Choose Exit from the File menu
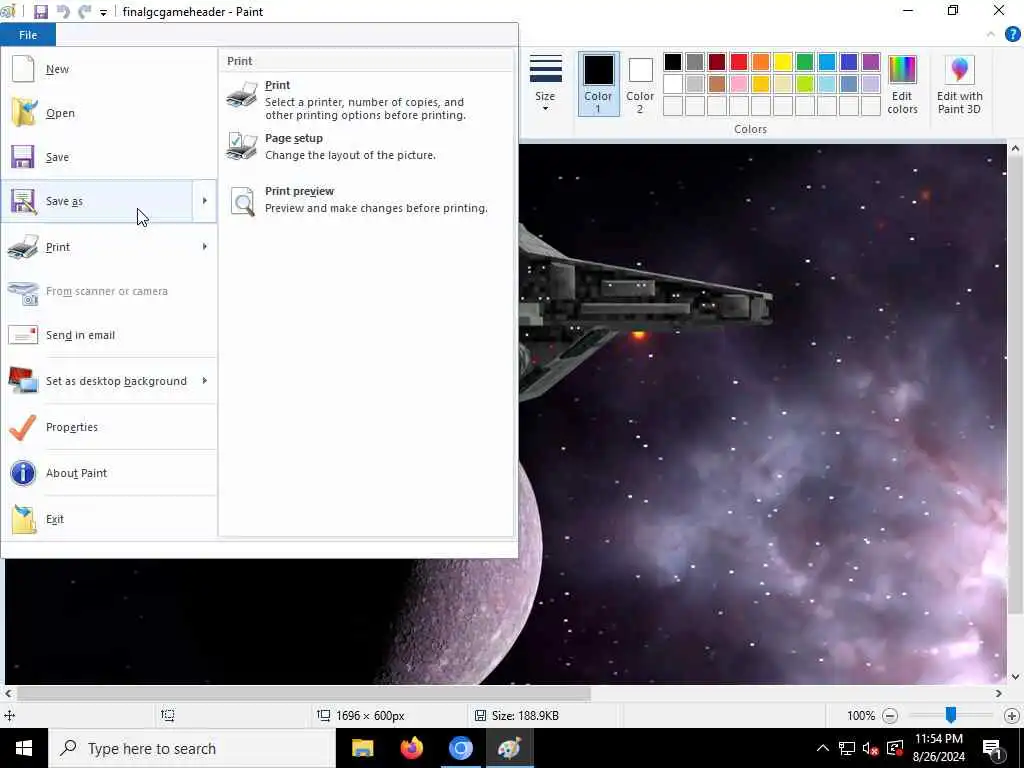The width and height of the screenshot is (1024, 768). [109, 519]
